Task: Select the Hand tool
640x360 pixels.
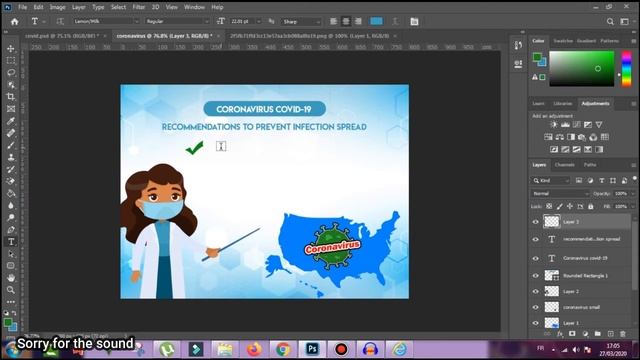Action: 11,278
